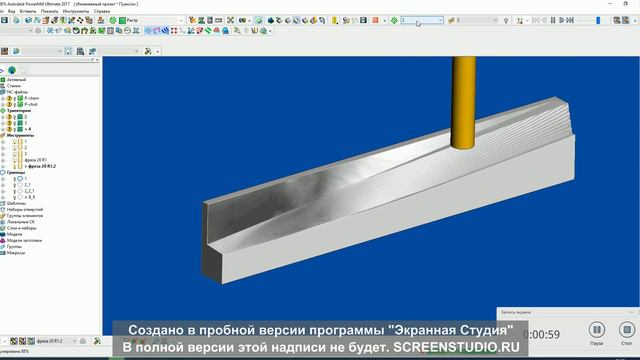Select the Шаблоны tree item
The image size is (640, 360).
(x=16, y=203)
